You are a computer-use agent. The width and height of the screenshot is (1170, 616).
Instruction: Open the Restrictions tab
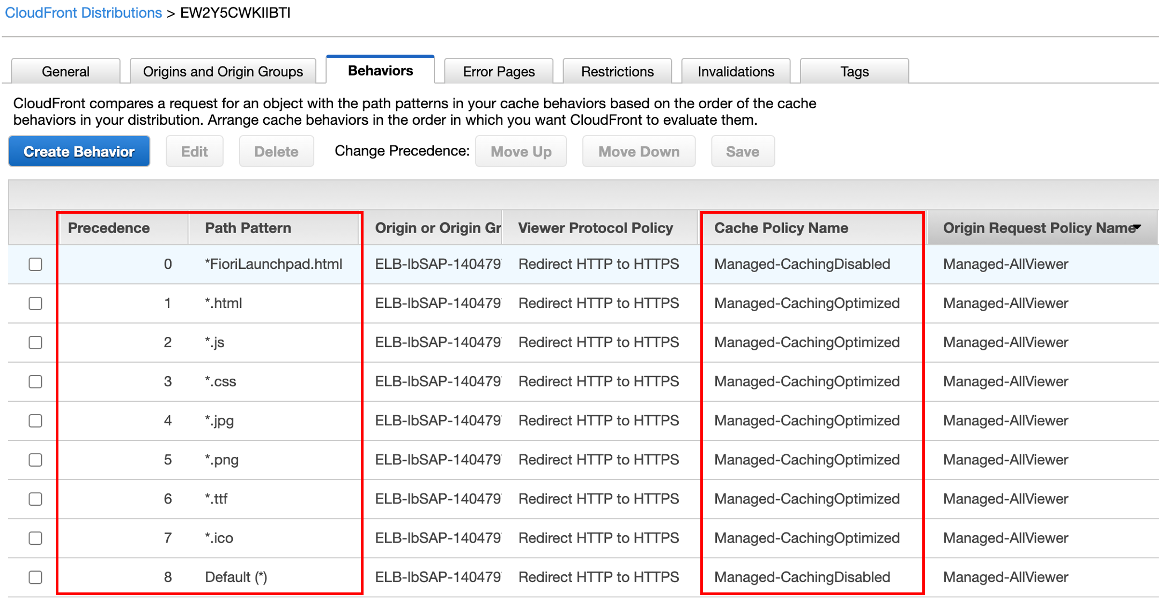(617, 72)
